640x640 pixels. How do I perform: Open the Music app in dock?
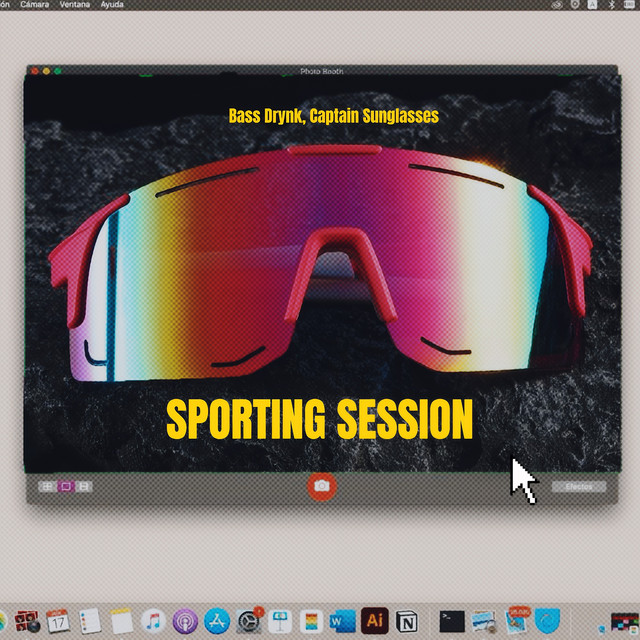click(x=153, y=620)
